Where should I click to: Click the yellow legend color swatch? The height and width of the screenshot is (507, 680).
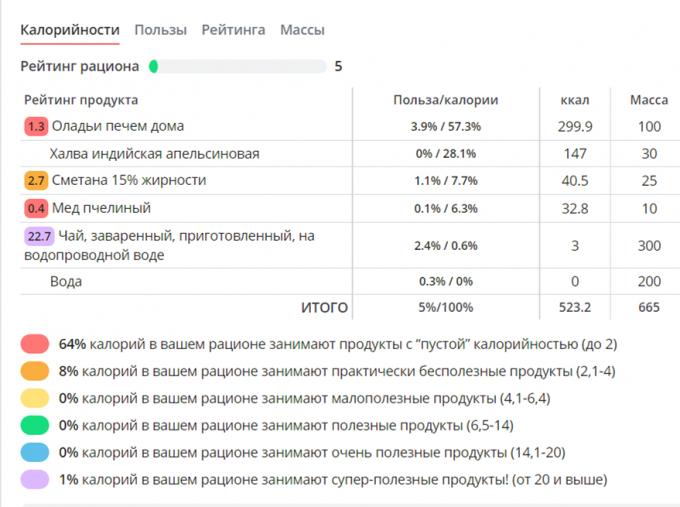35,398
